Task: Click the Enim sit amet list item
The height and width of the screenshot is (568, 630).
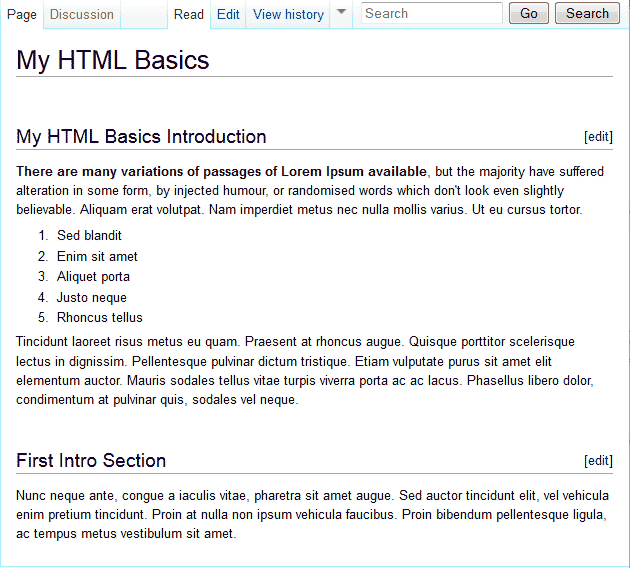Action: point(97,257)
